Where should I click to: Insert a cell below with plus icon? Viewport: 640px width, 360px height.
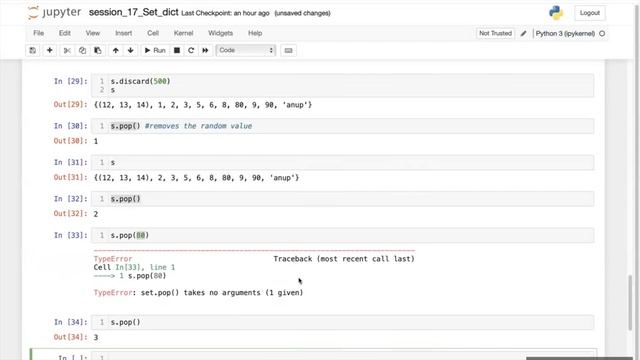(x=50, y=50)
